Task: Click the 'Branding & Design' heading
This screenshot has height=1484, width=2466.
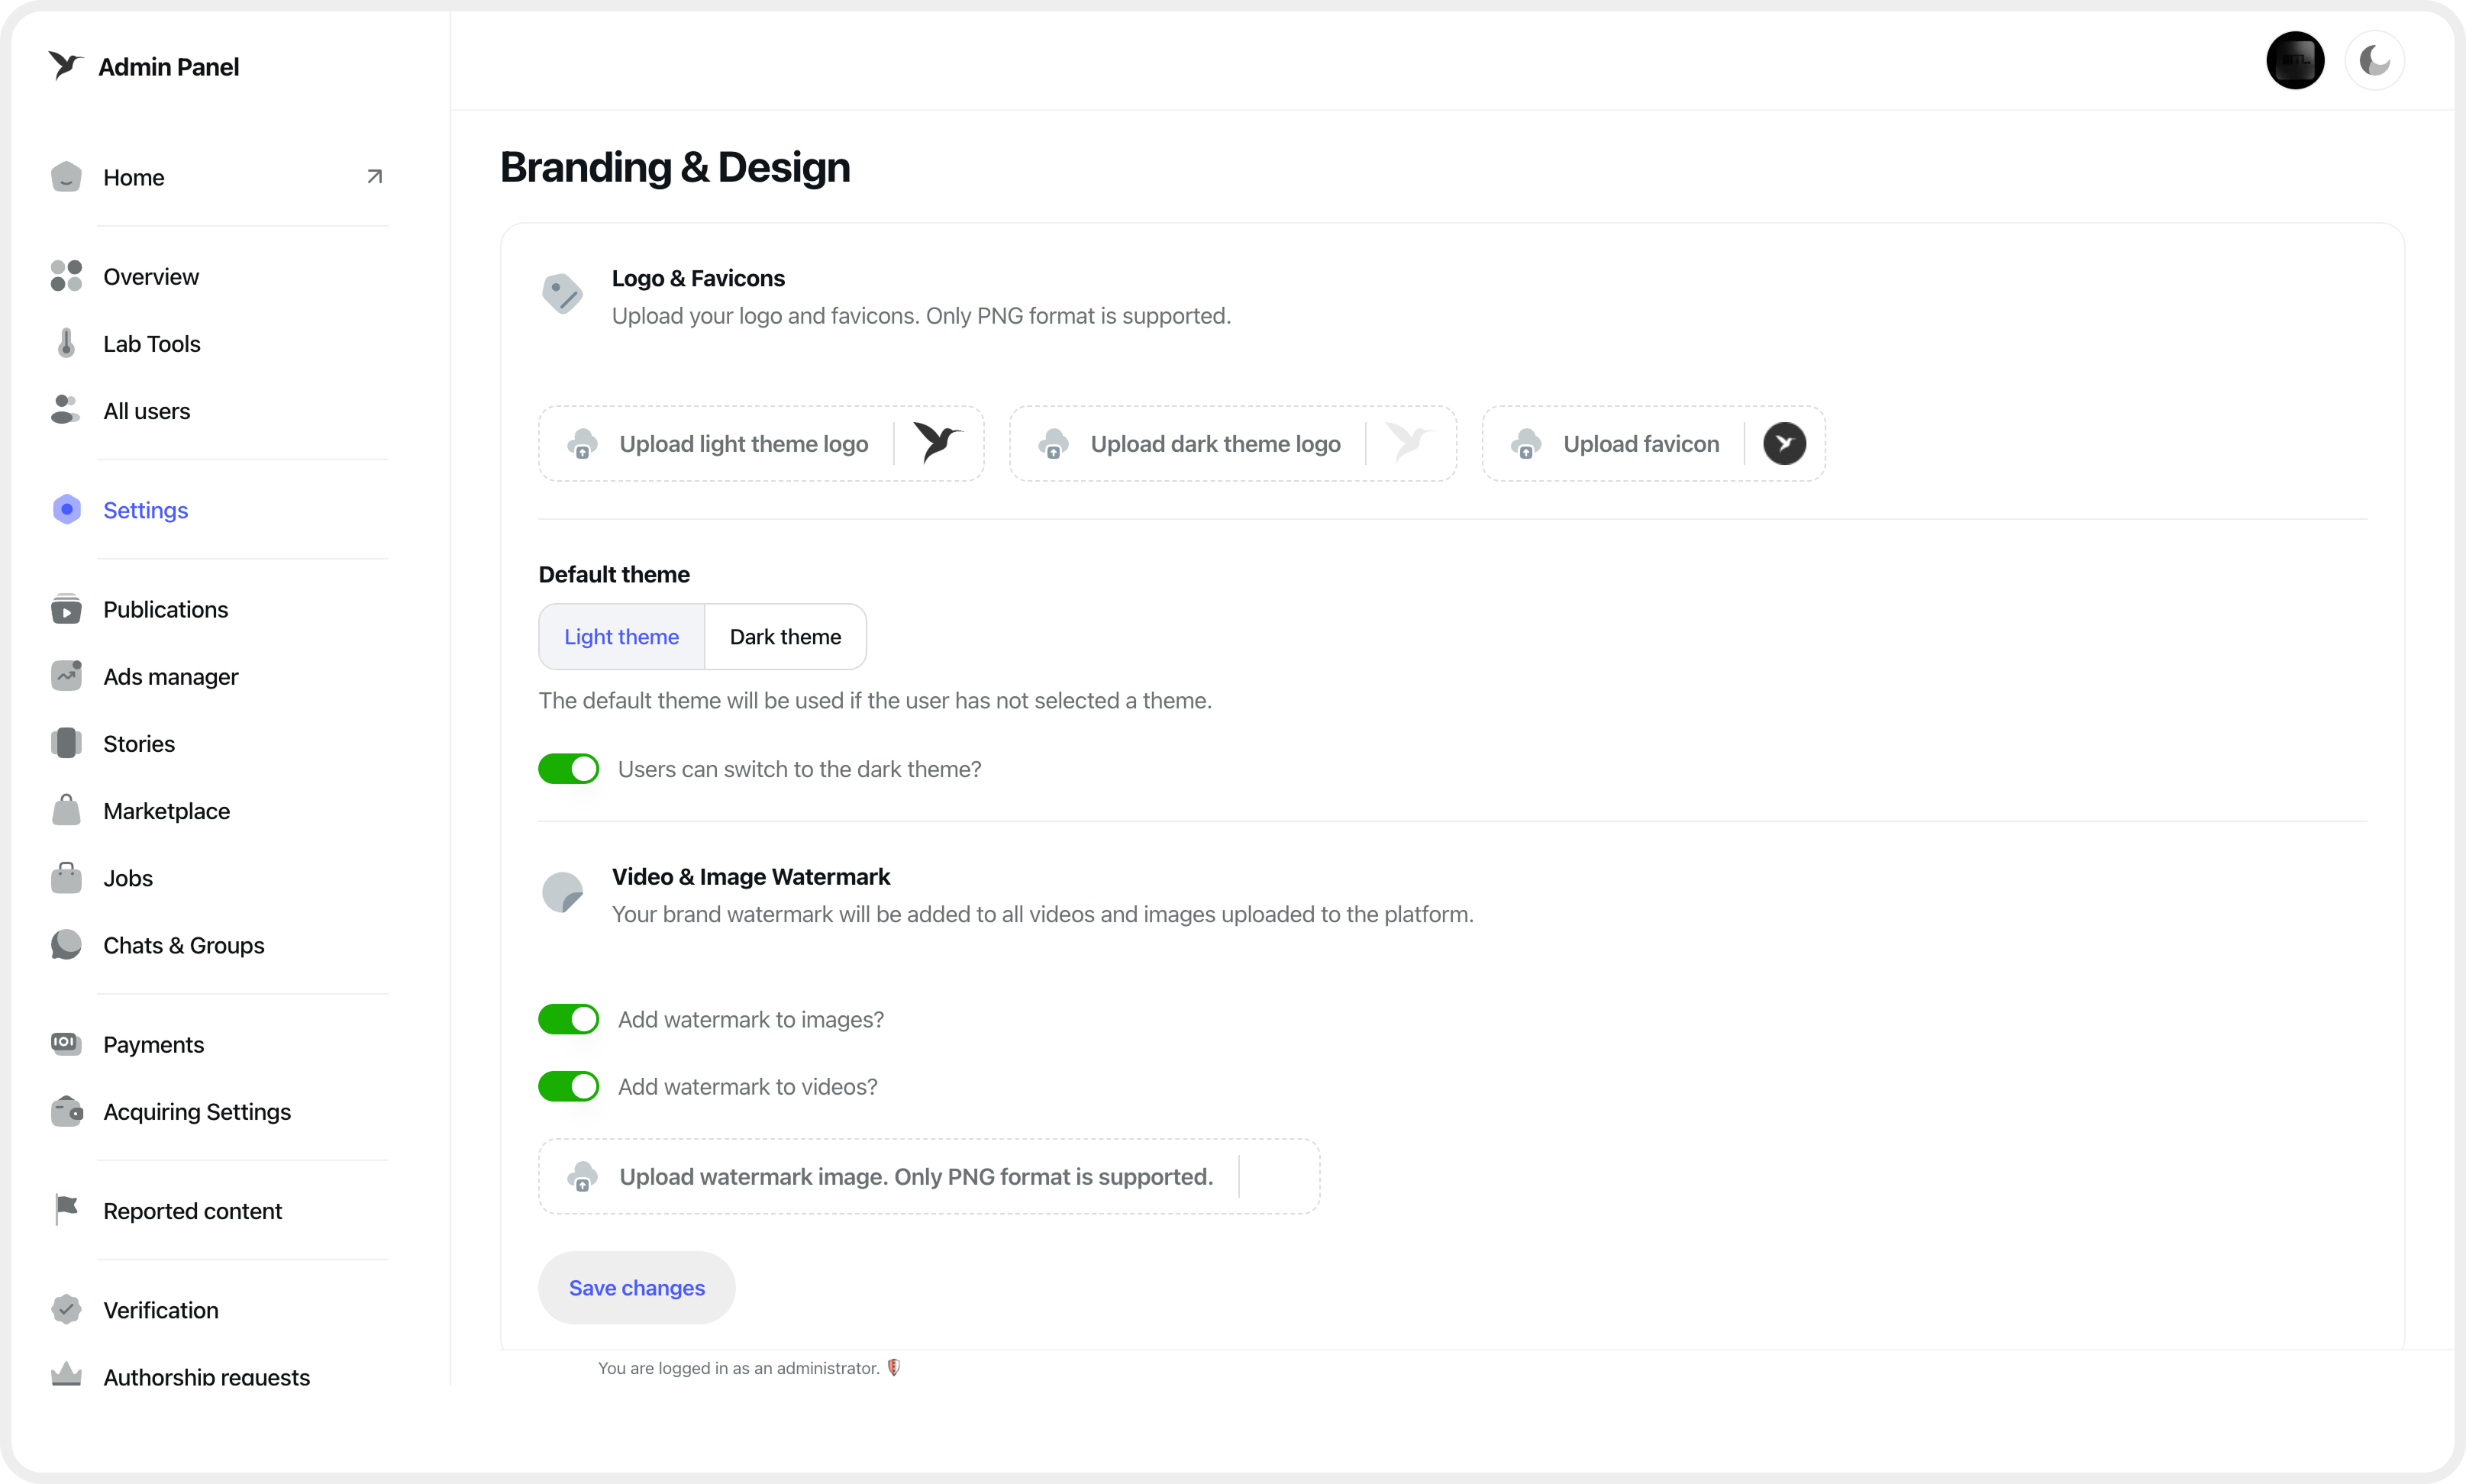Action: tap(675, 167)
